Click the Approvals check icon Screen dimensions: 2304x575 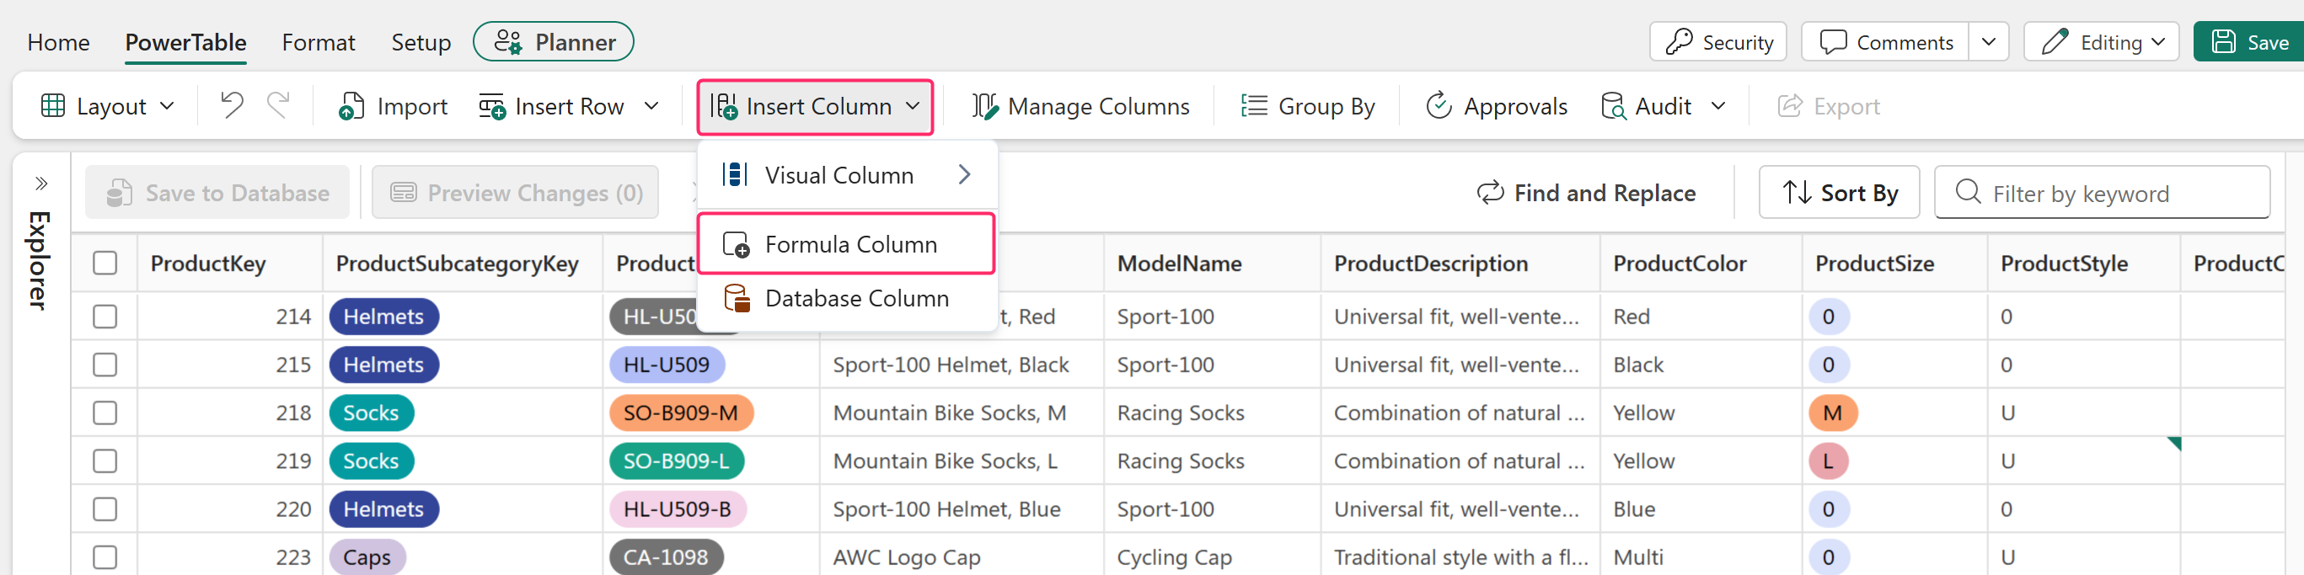tap(1438, 105)
